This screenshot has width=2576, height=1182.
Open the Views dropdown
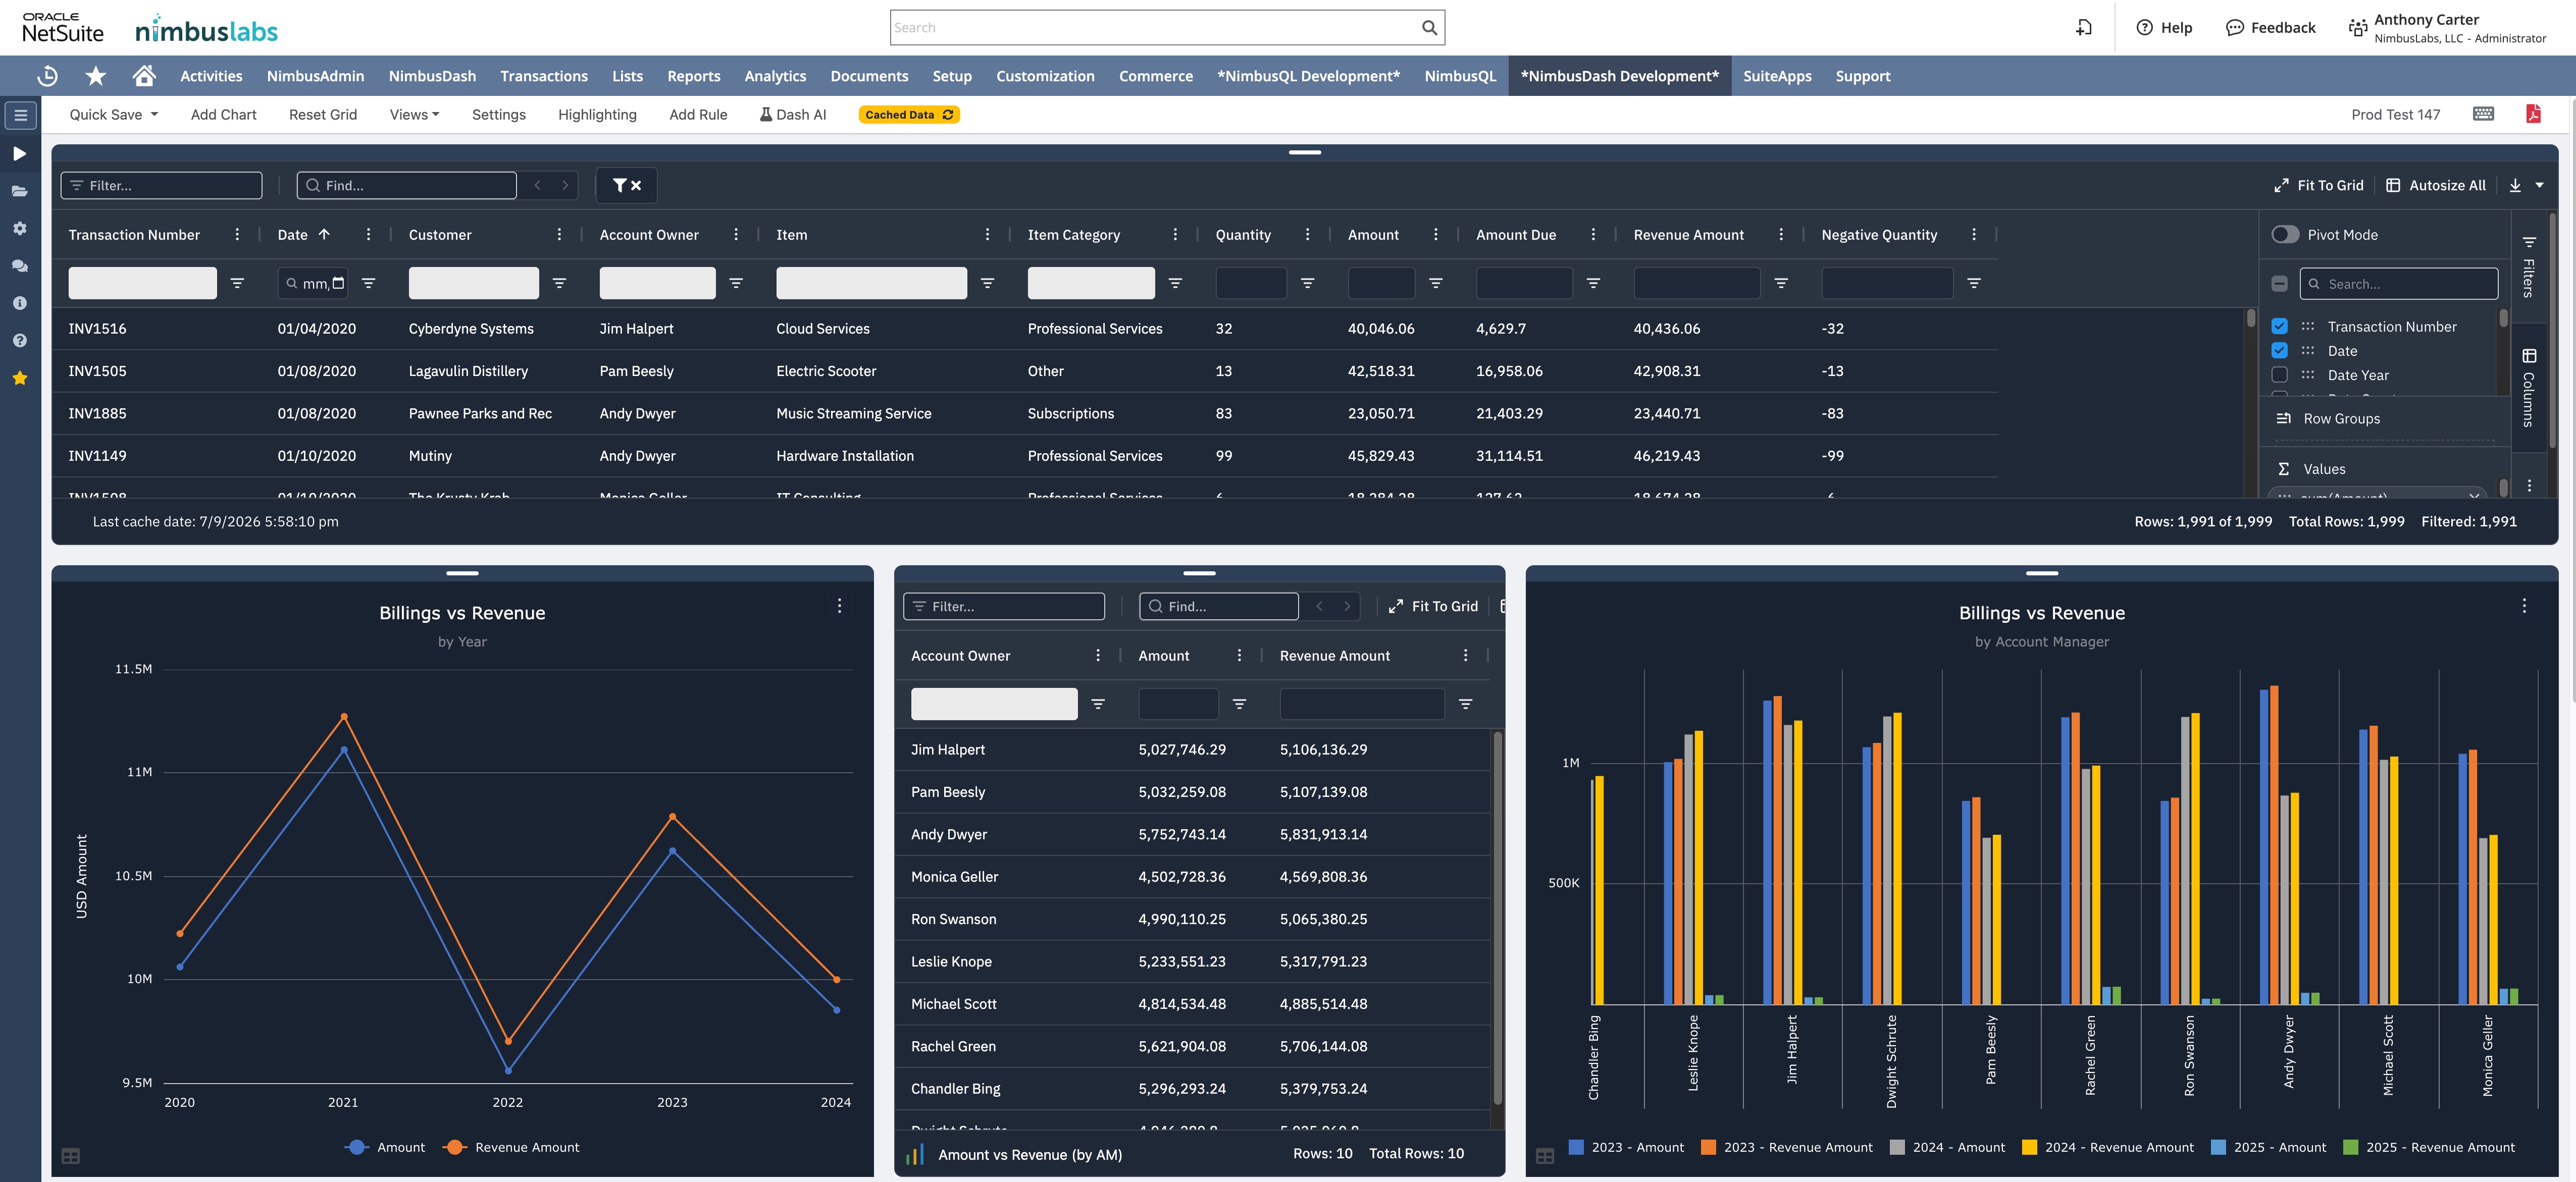pos(414,114)
